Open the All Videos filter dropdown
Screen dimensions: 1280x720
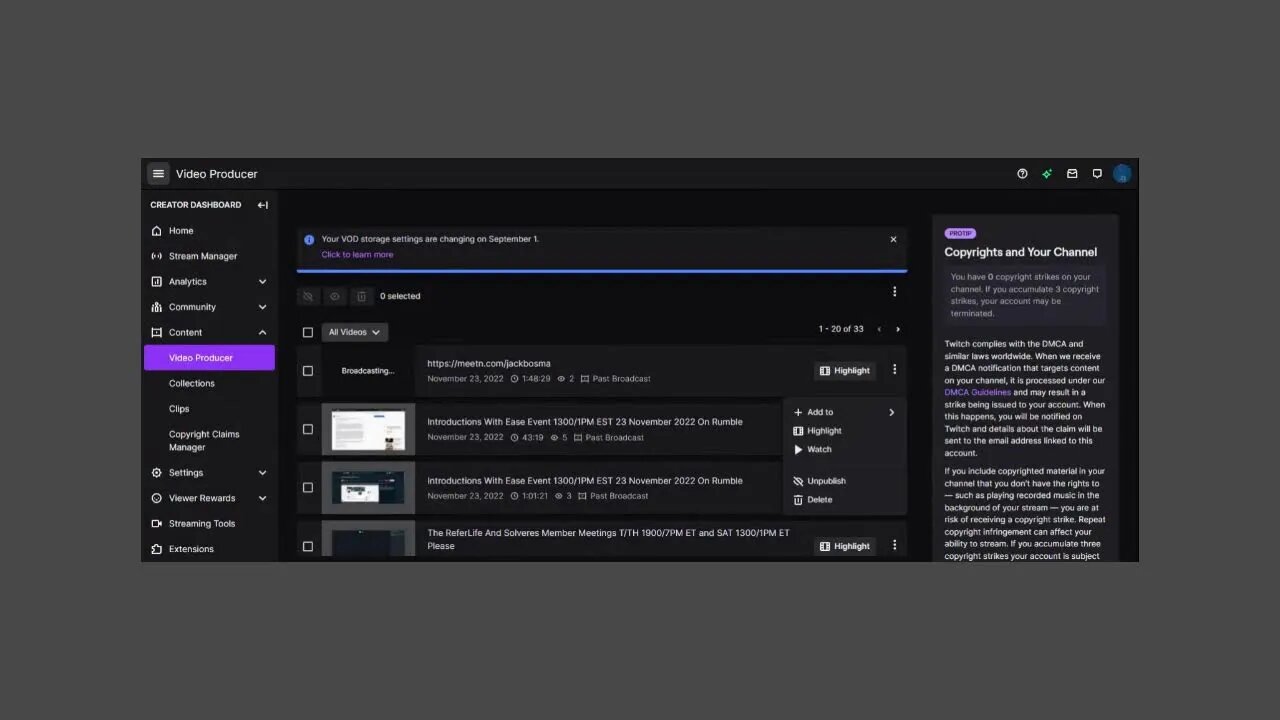(355, 332)
